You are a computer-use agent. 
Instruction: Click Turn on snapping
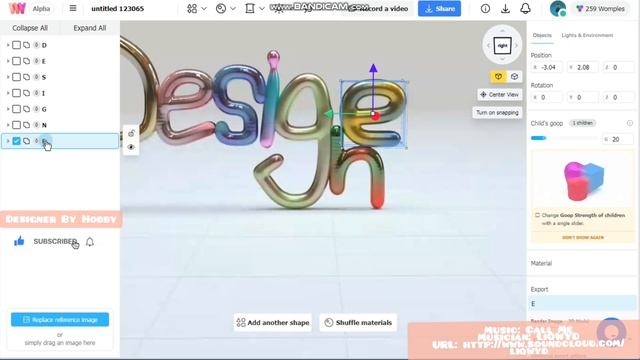pyautogui.click(x=497, y=112)
